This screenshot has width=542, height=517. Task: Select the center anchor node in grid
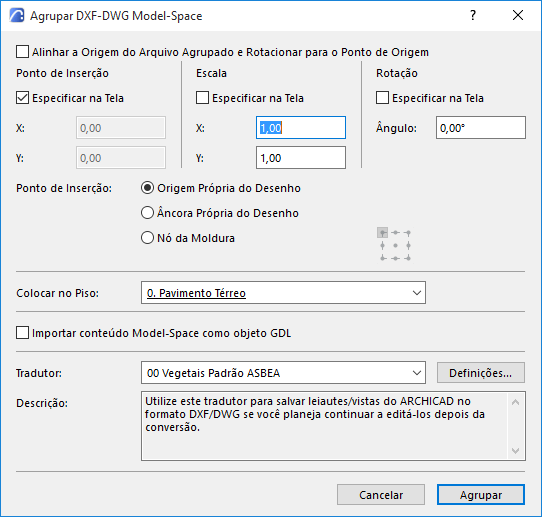point(395,245)
